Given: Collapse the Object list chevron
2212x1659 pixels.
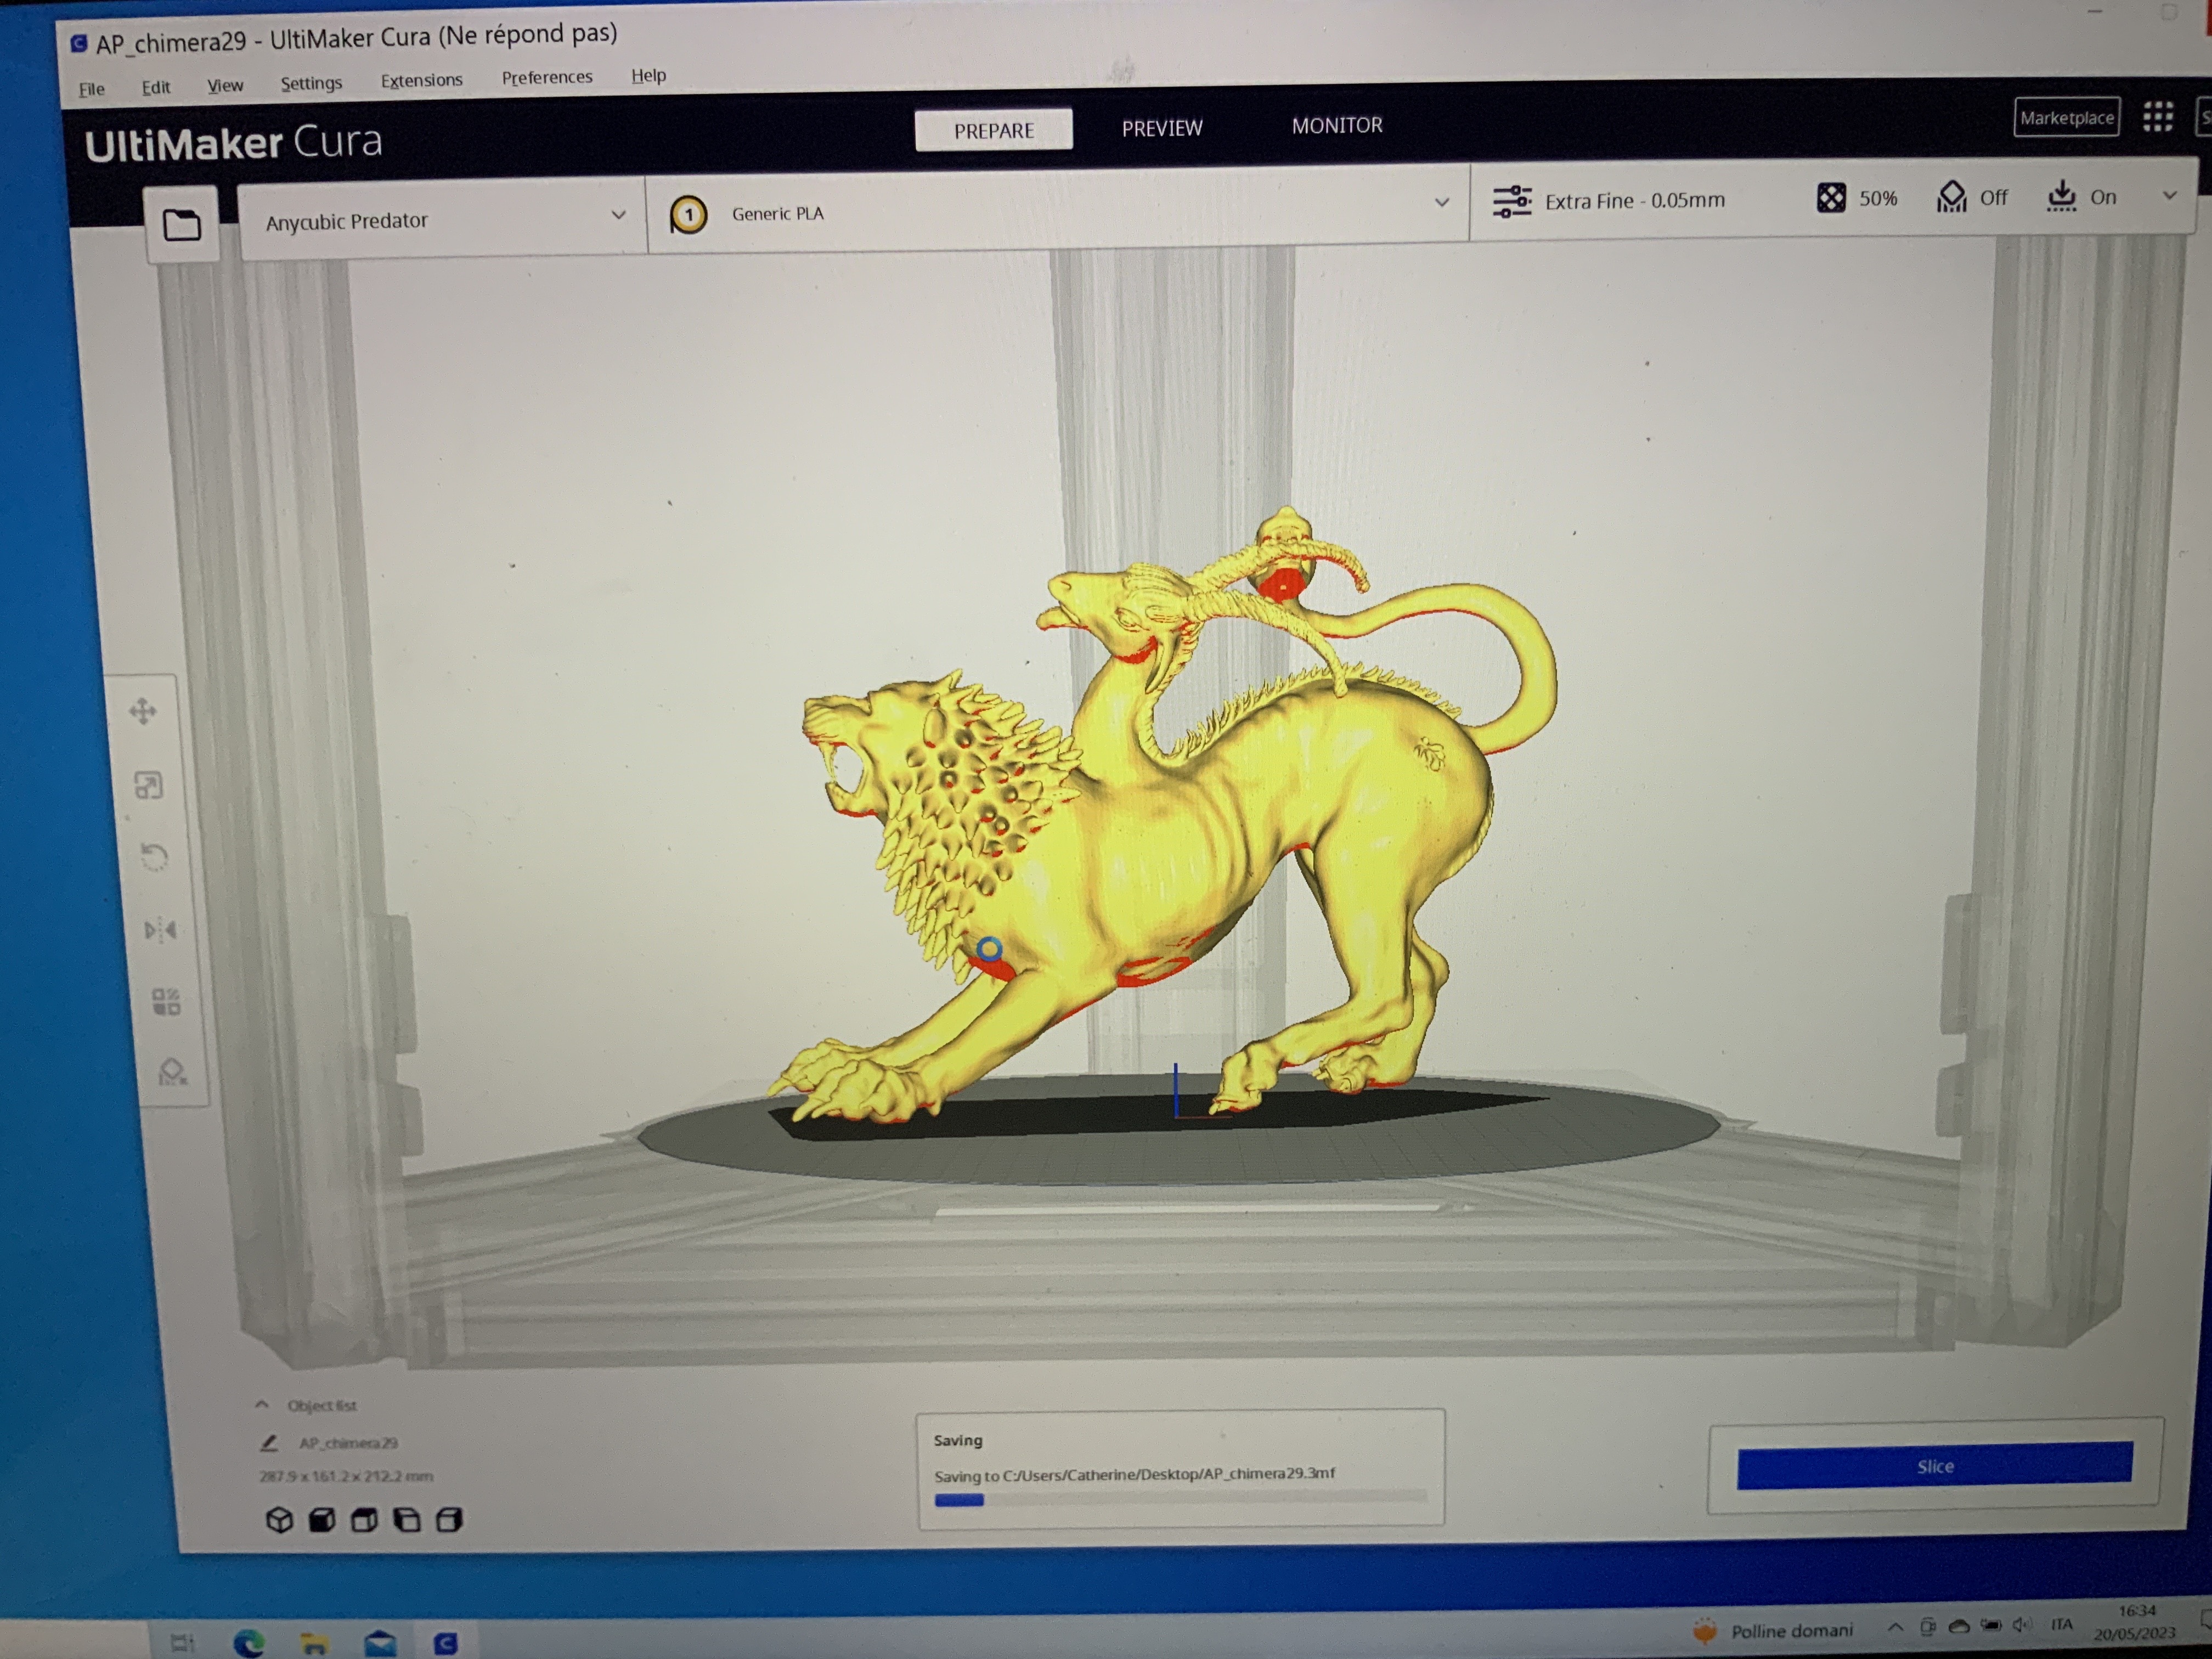Looking at the screenshot, I should [261, 1404].
